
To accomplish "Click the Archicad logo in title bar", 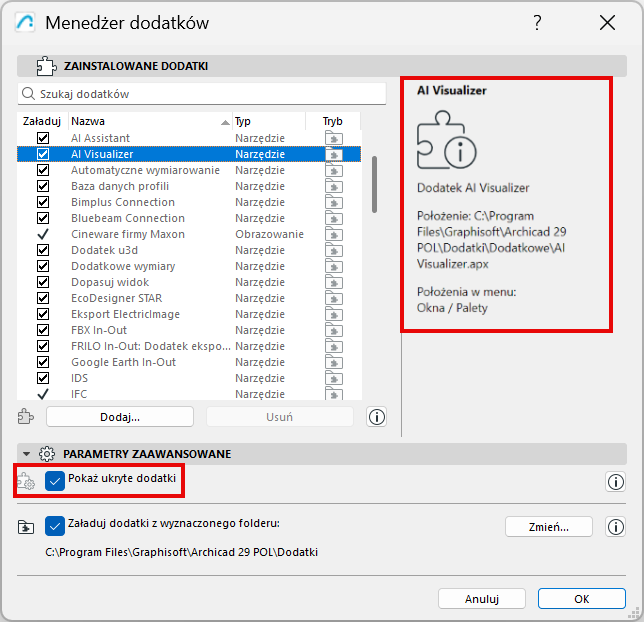I will pyautogui.click(x=25, y=23).
